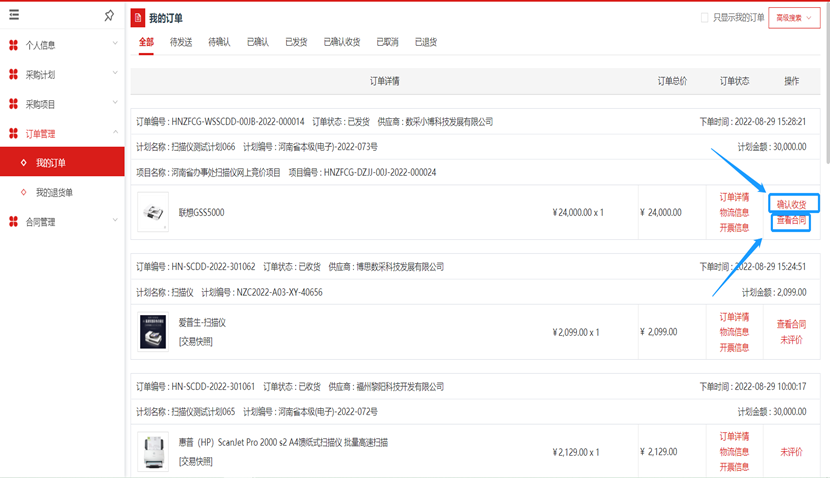The height and width of the screenshot is (478, 830).
Task: View 物流信息 for 联想GSS5000 order
Action: coord(734,212)
